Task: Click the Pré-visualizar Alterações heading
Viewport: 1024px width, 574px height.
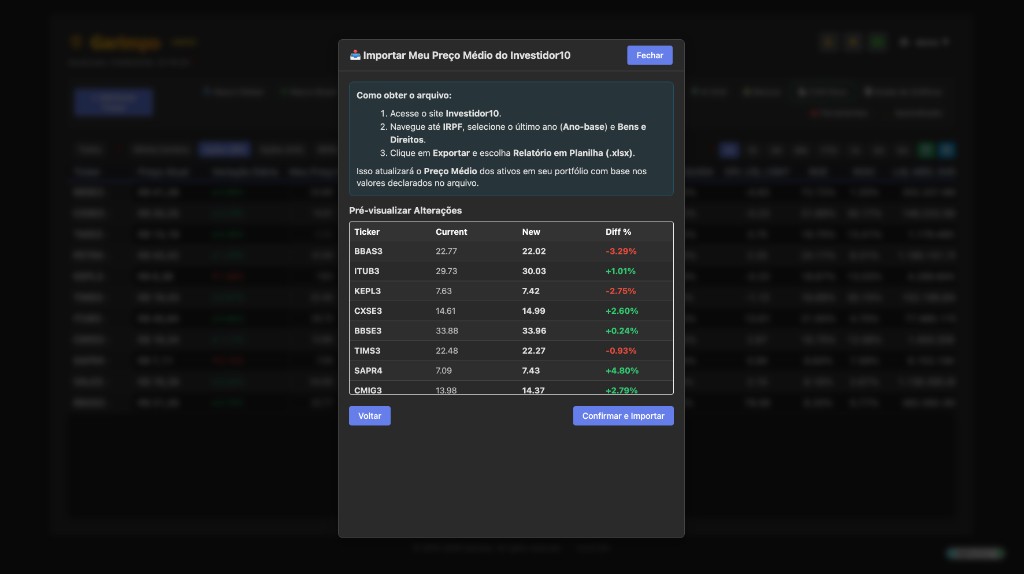Action: [x=405, y=211]
